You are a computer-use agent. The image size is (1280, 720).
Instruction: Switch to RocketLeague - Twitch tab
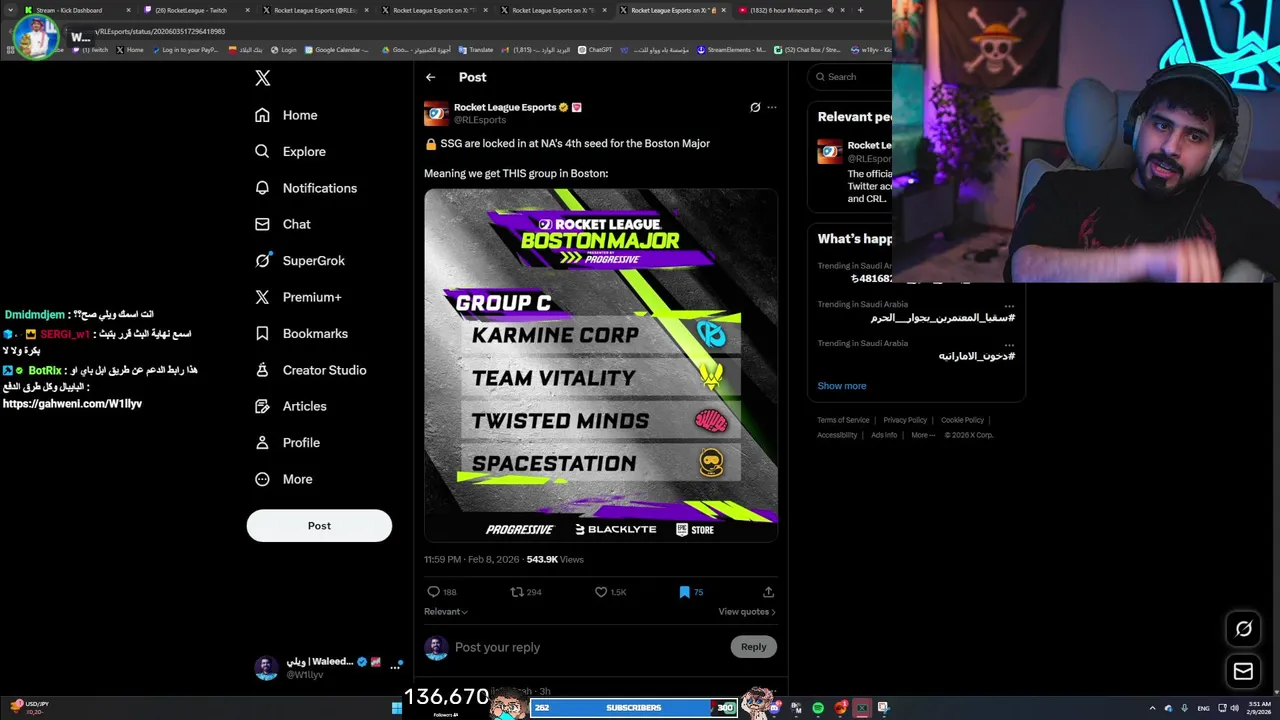197,10
